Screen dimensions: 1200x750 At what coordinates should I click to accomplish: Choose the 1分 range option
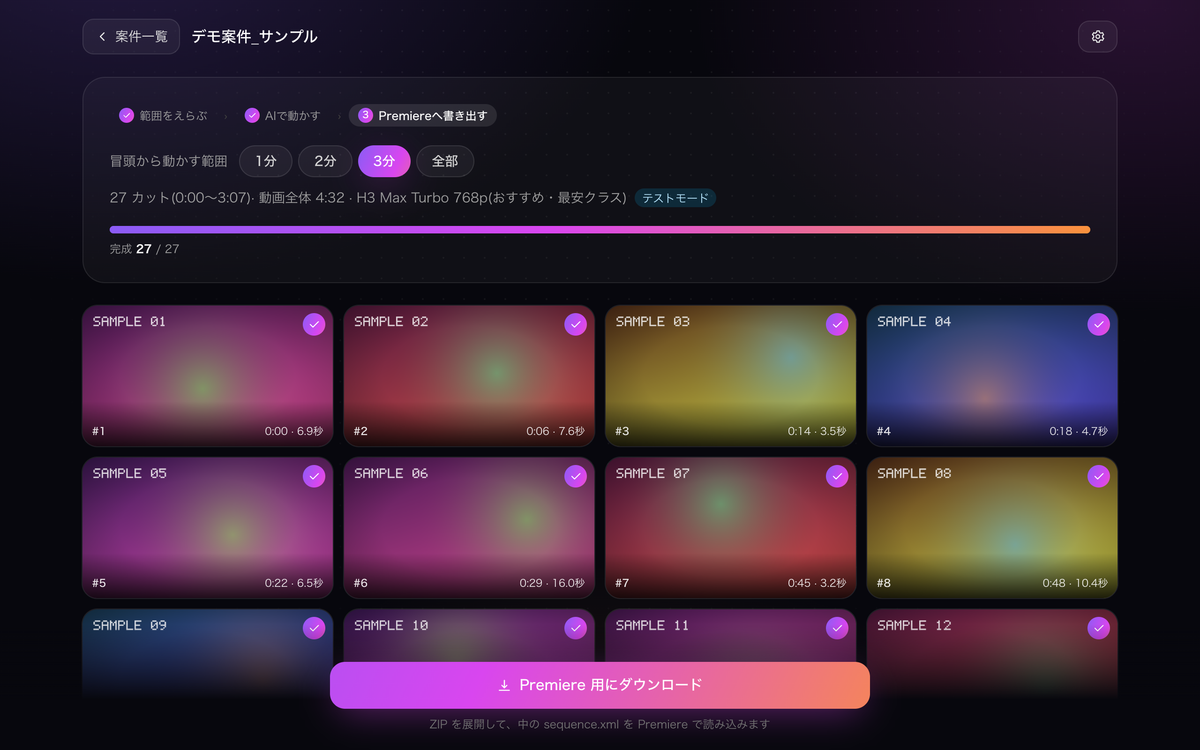[265, 161]
